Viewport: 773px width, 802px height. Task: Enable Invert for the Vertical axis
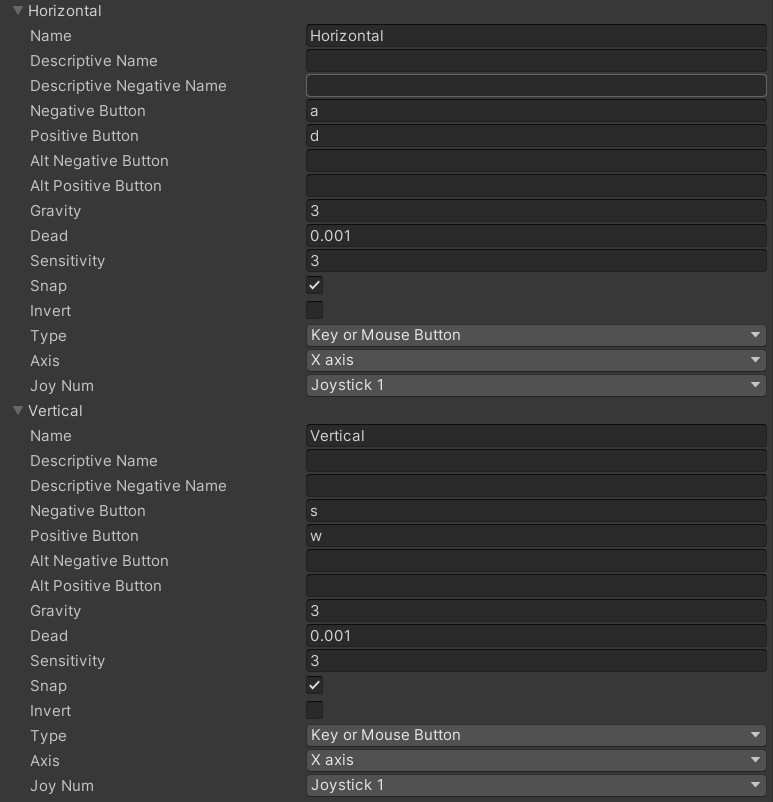314,710
